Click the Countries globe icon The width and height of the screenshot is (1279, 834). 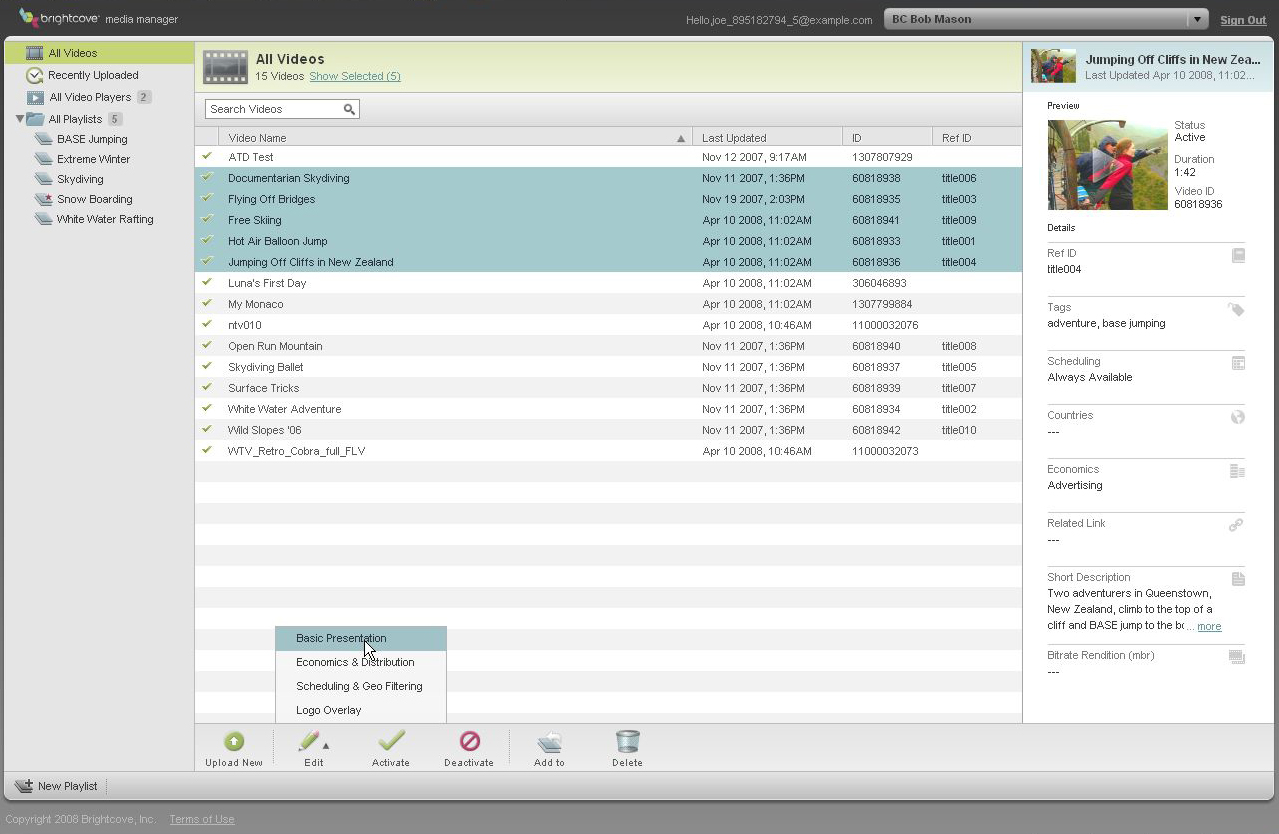tap(1238, 417)
